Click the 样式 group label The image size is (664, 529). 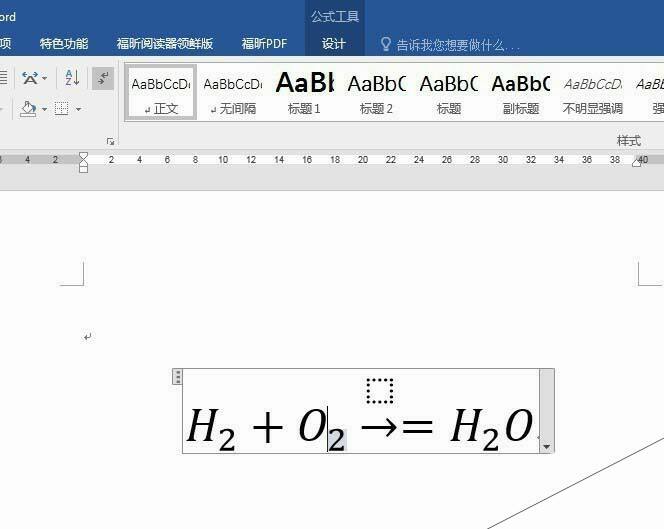629,141
